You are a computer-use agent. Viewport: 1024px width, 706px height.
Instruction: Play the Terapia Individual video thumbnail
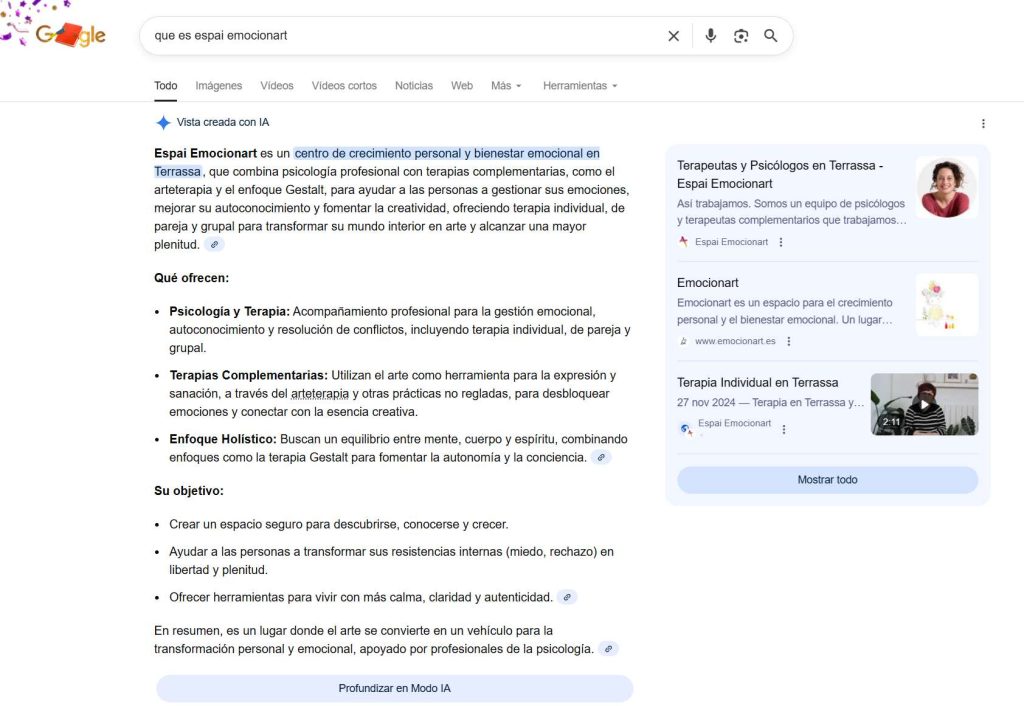click(924, 405)
